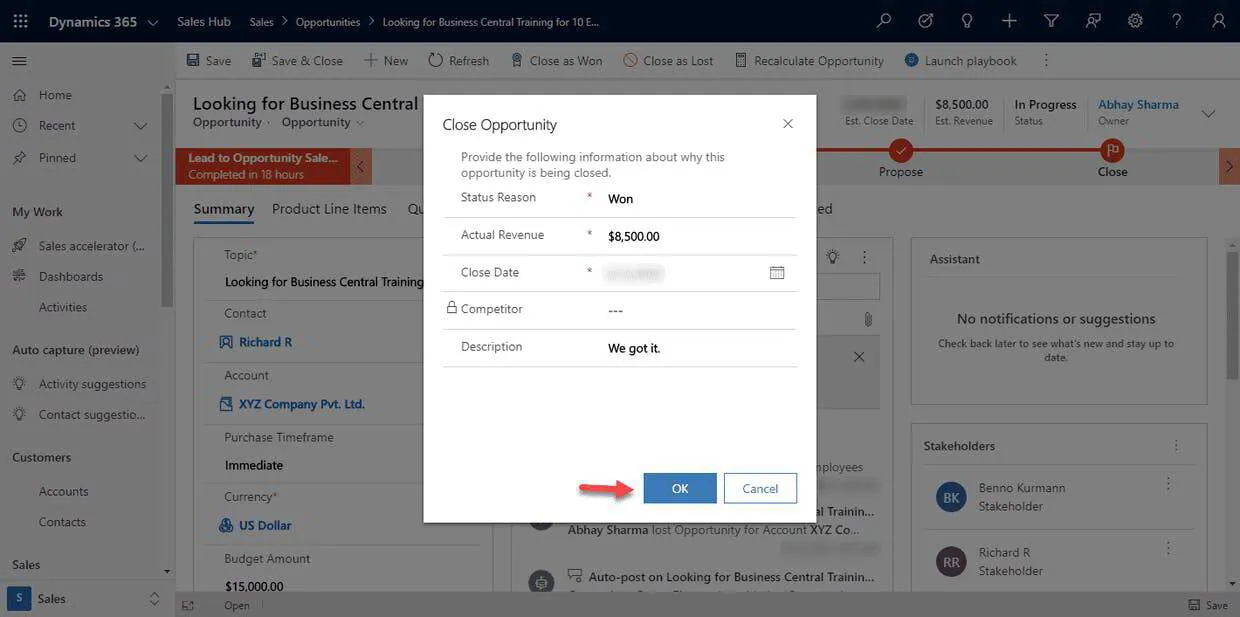Open the command bar overflow menu
This screenshot has height=617, width=1240.
click(1046, 61)
